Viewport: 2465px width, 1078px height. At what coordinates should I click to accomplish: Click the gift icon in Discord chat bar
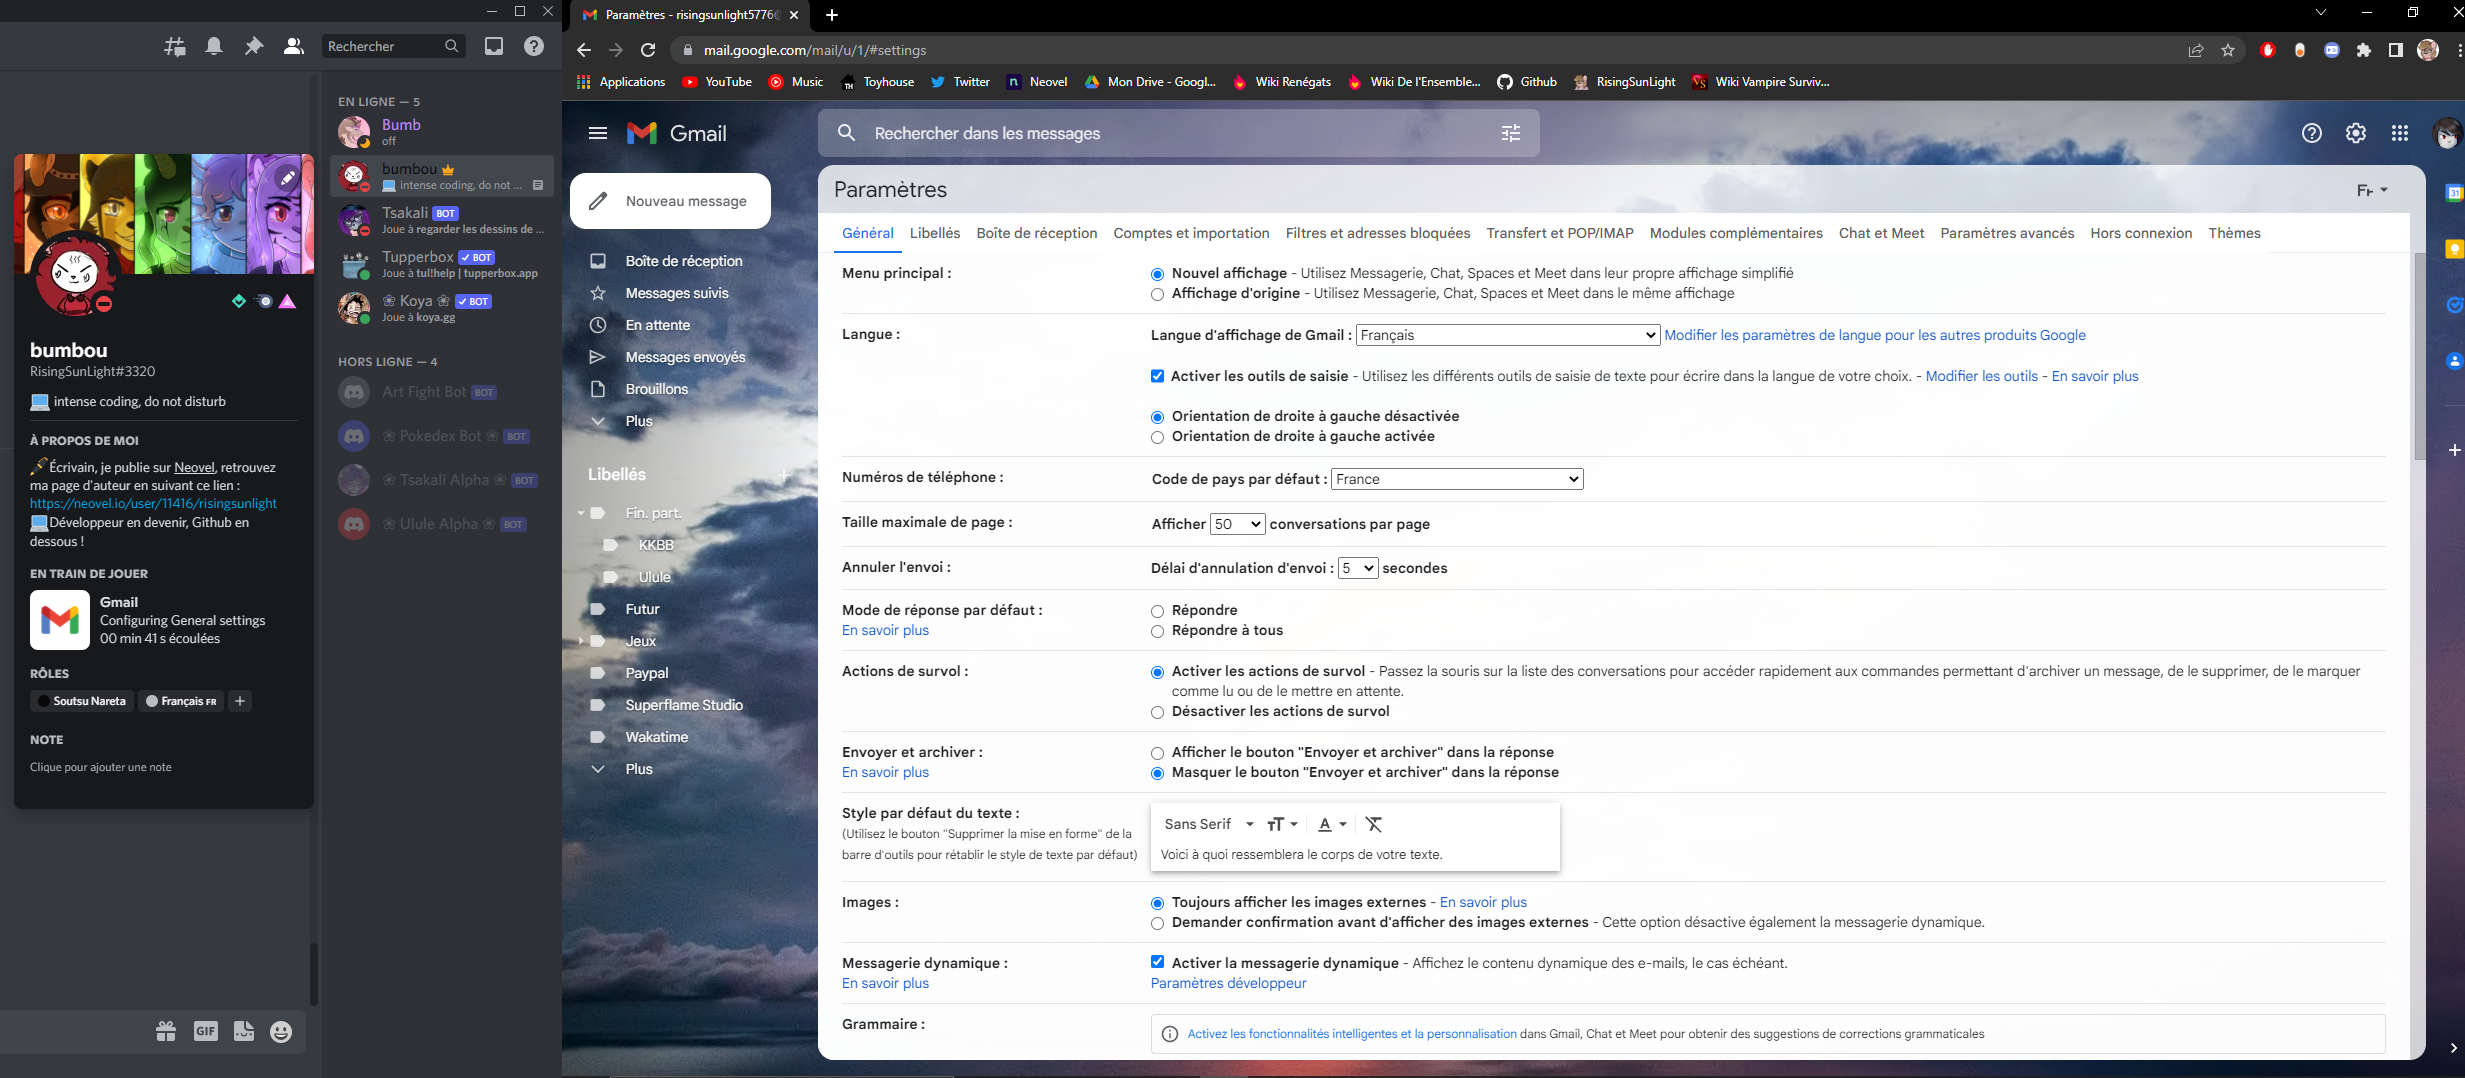coord(166,1031)
